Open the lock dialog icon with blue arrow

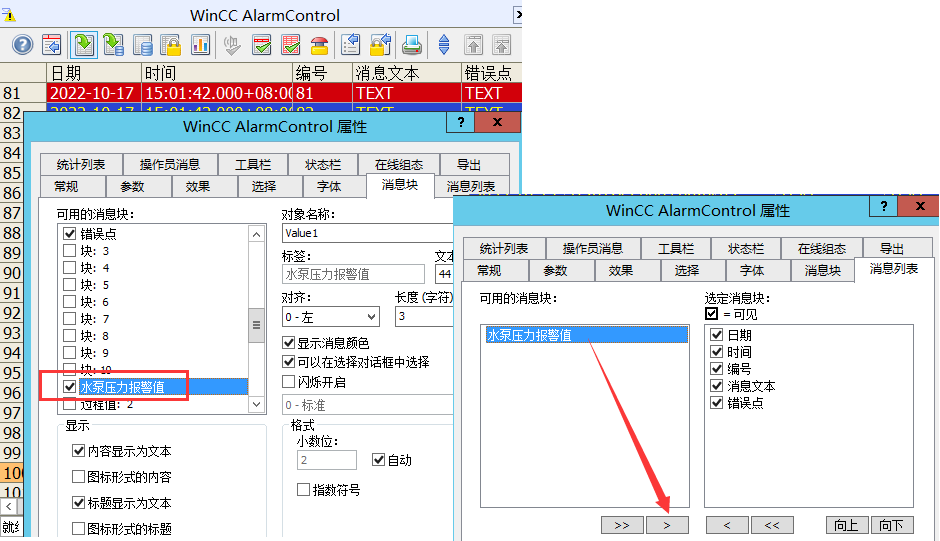click(380, 45)
